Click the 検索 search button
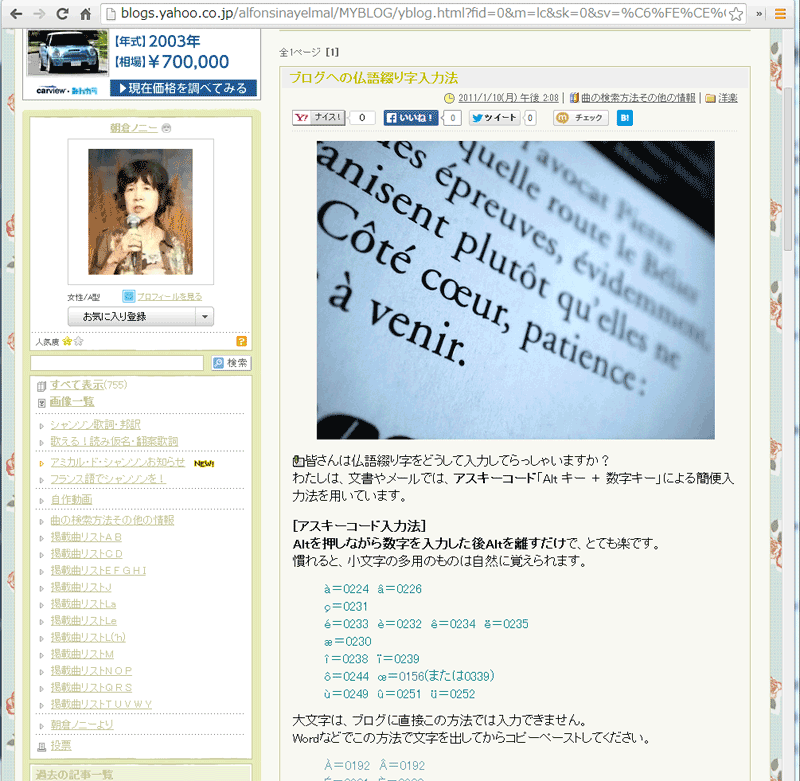 231,363
